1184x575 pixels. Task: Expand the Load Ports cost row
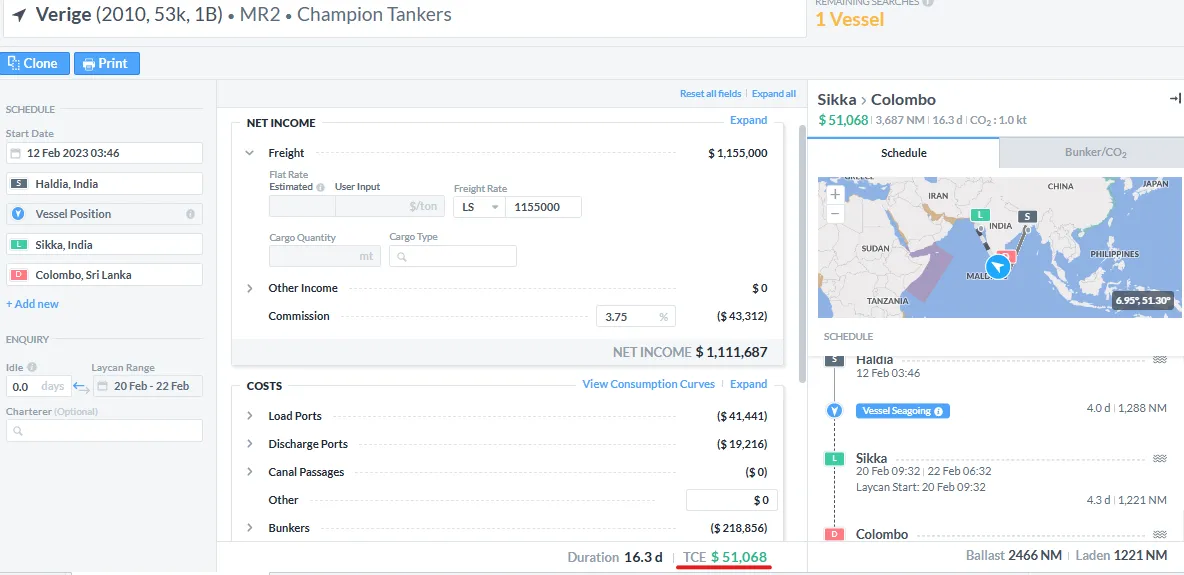pyautogui.click(x=249, y=416)
